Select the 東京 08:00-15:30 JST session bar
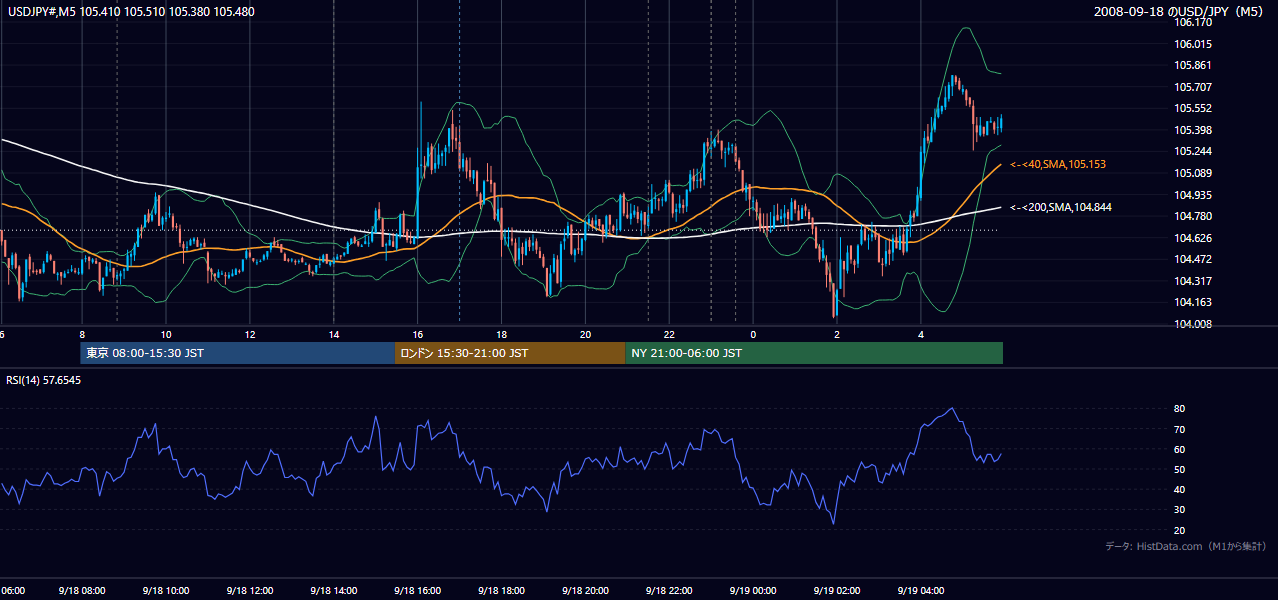Viewport: 1278px width, 600px height. pos(238,353)
